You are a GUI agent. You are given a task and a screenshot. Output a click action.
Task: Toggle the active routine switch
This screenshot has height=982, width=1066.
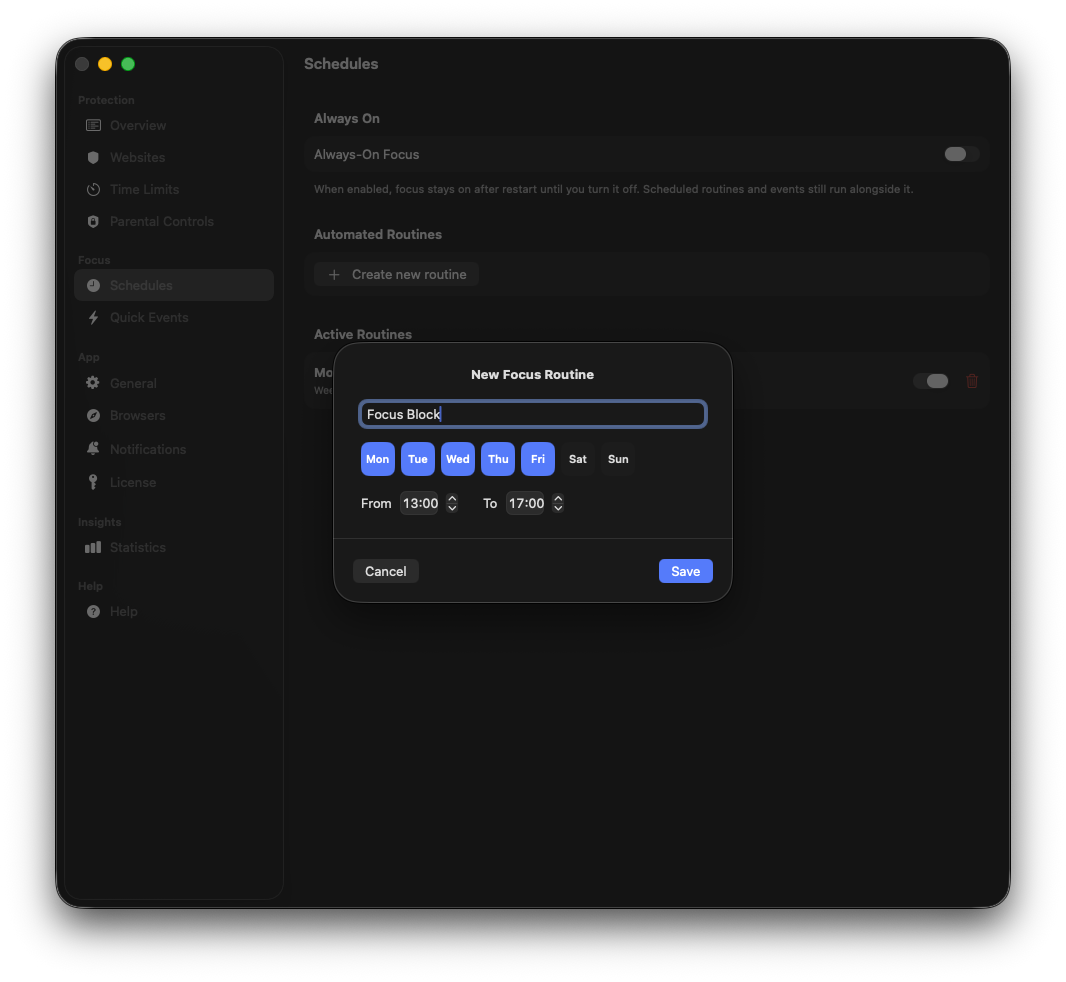pos(930,381)
